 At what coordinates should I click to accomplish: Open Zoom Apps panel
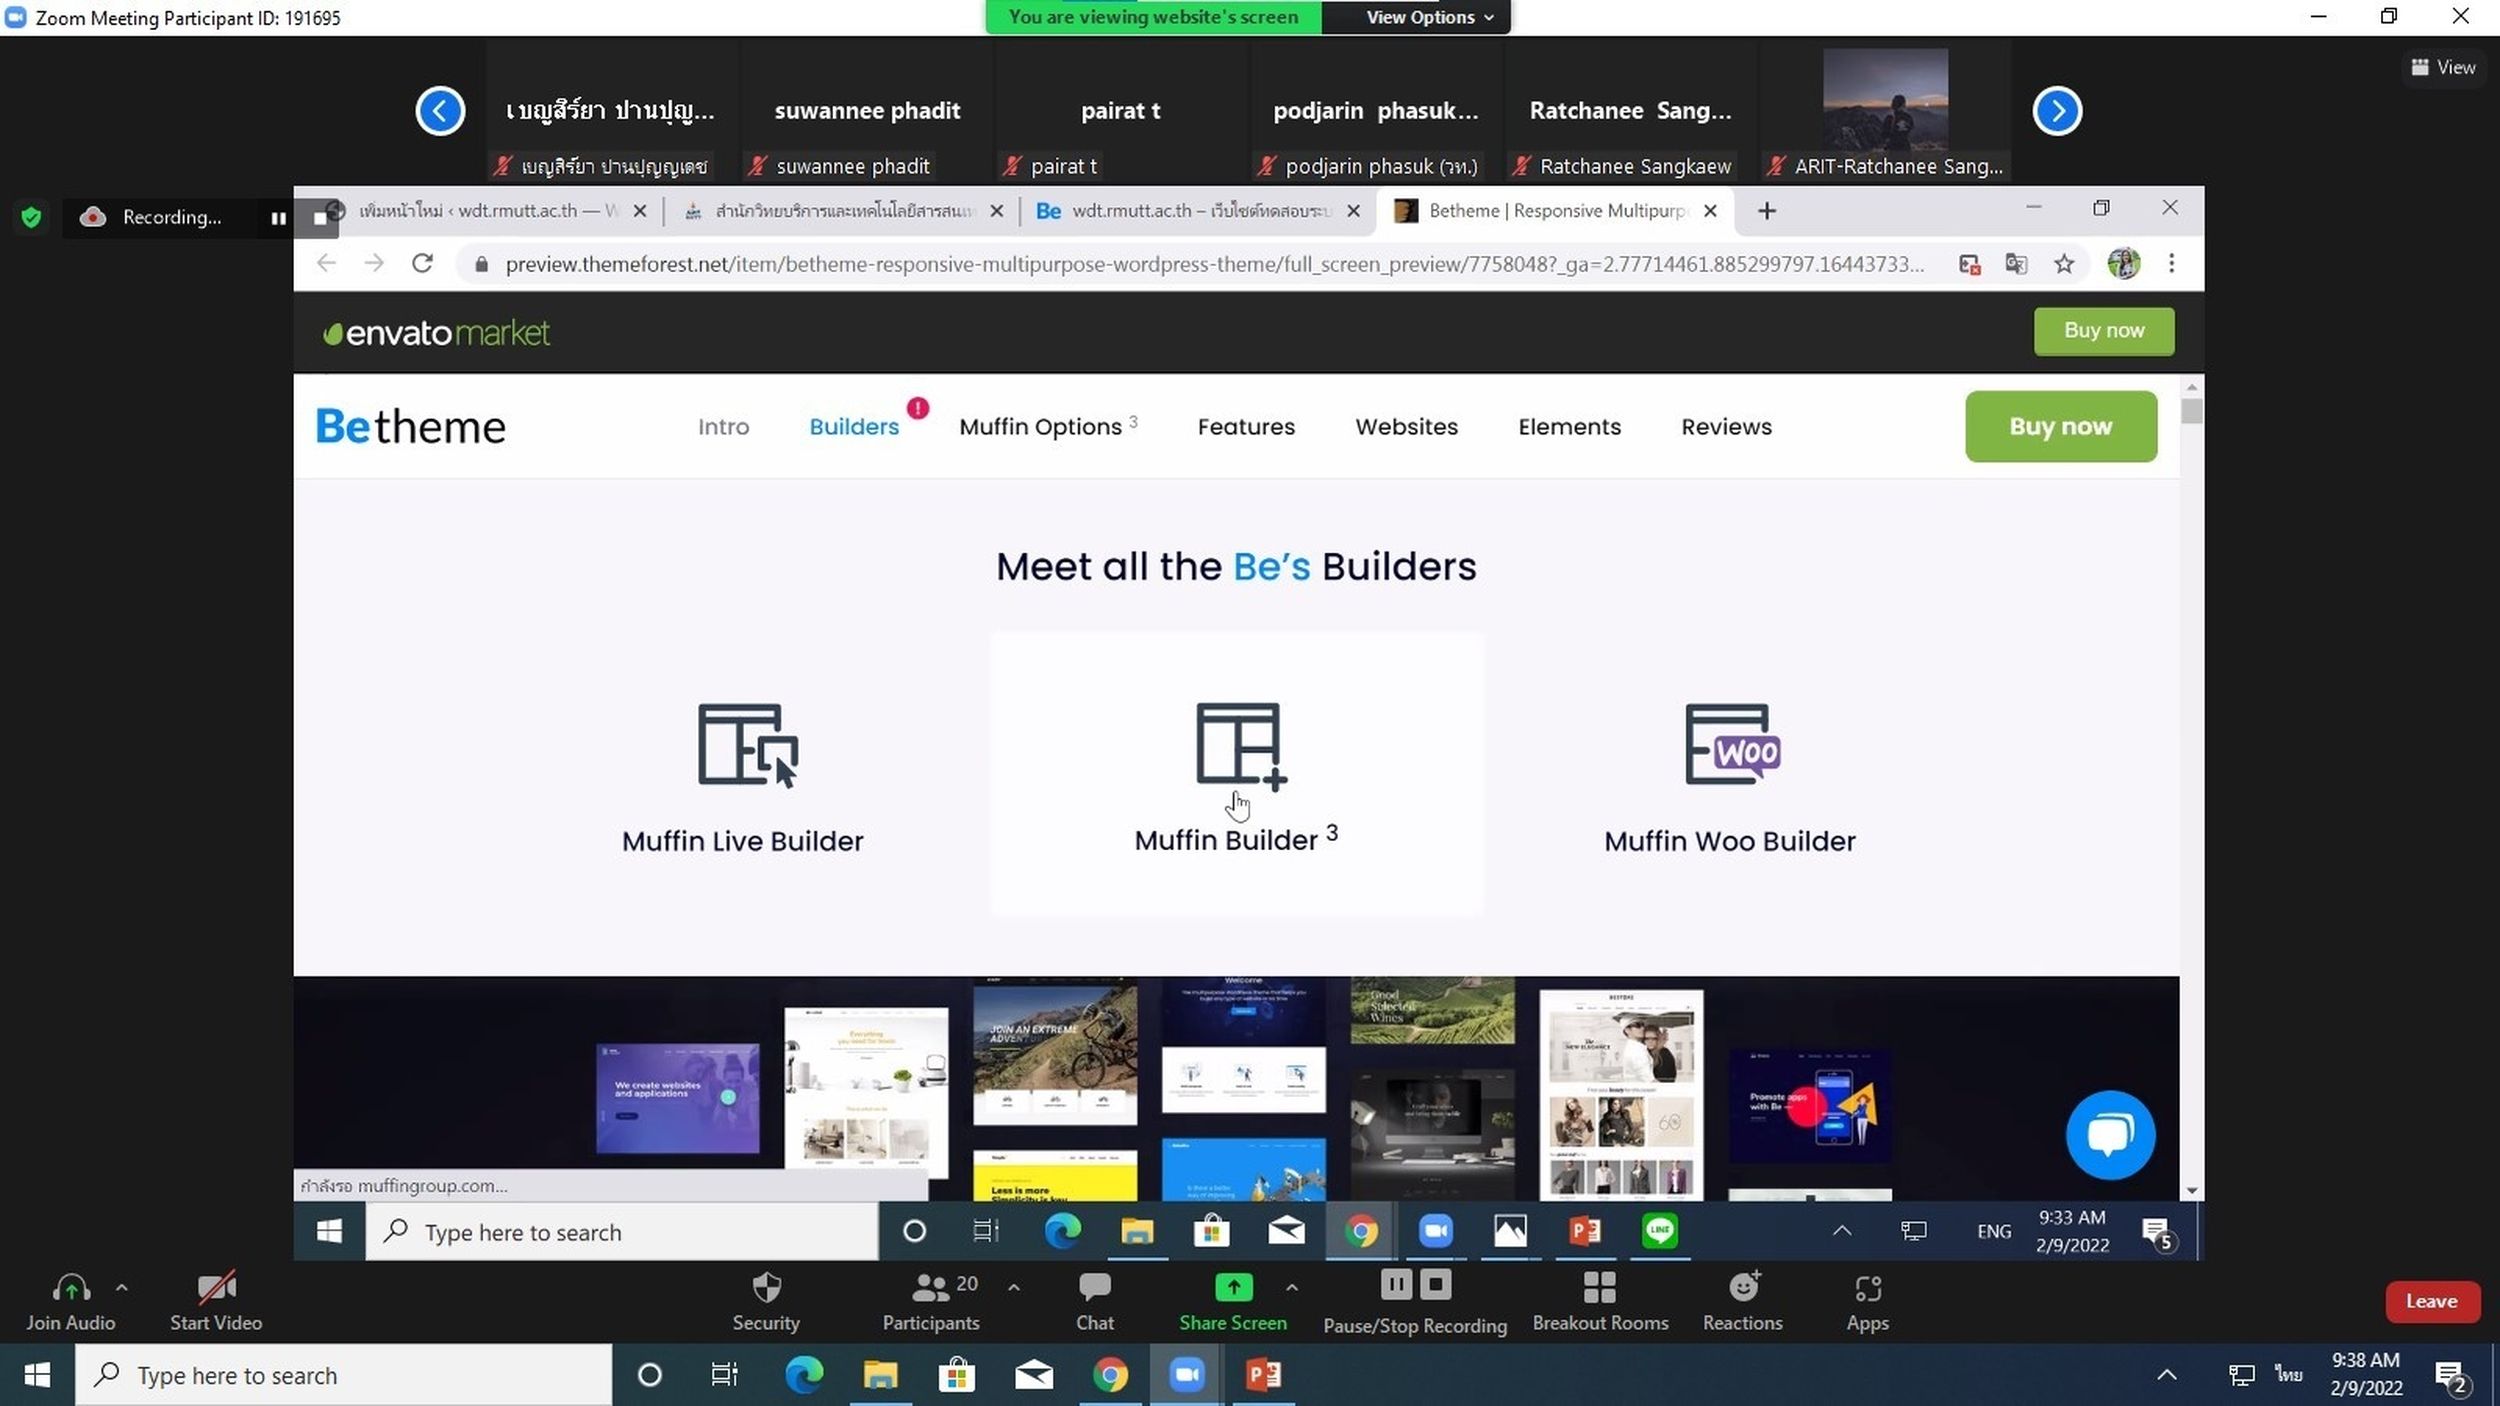tap(1867, 1301)
